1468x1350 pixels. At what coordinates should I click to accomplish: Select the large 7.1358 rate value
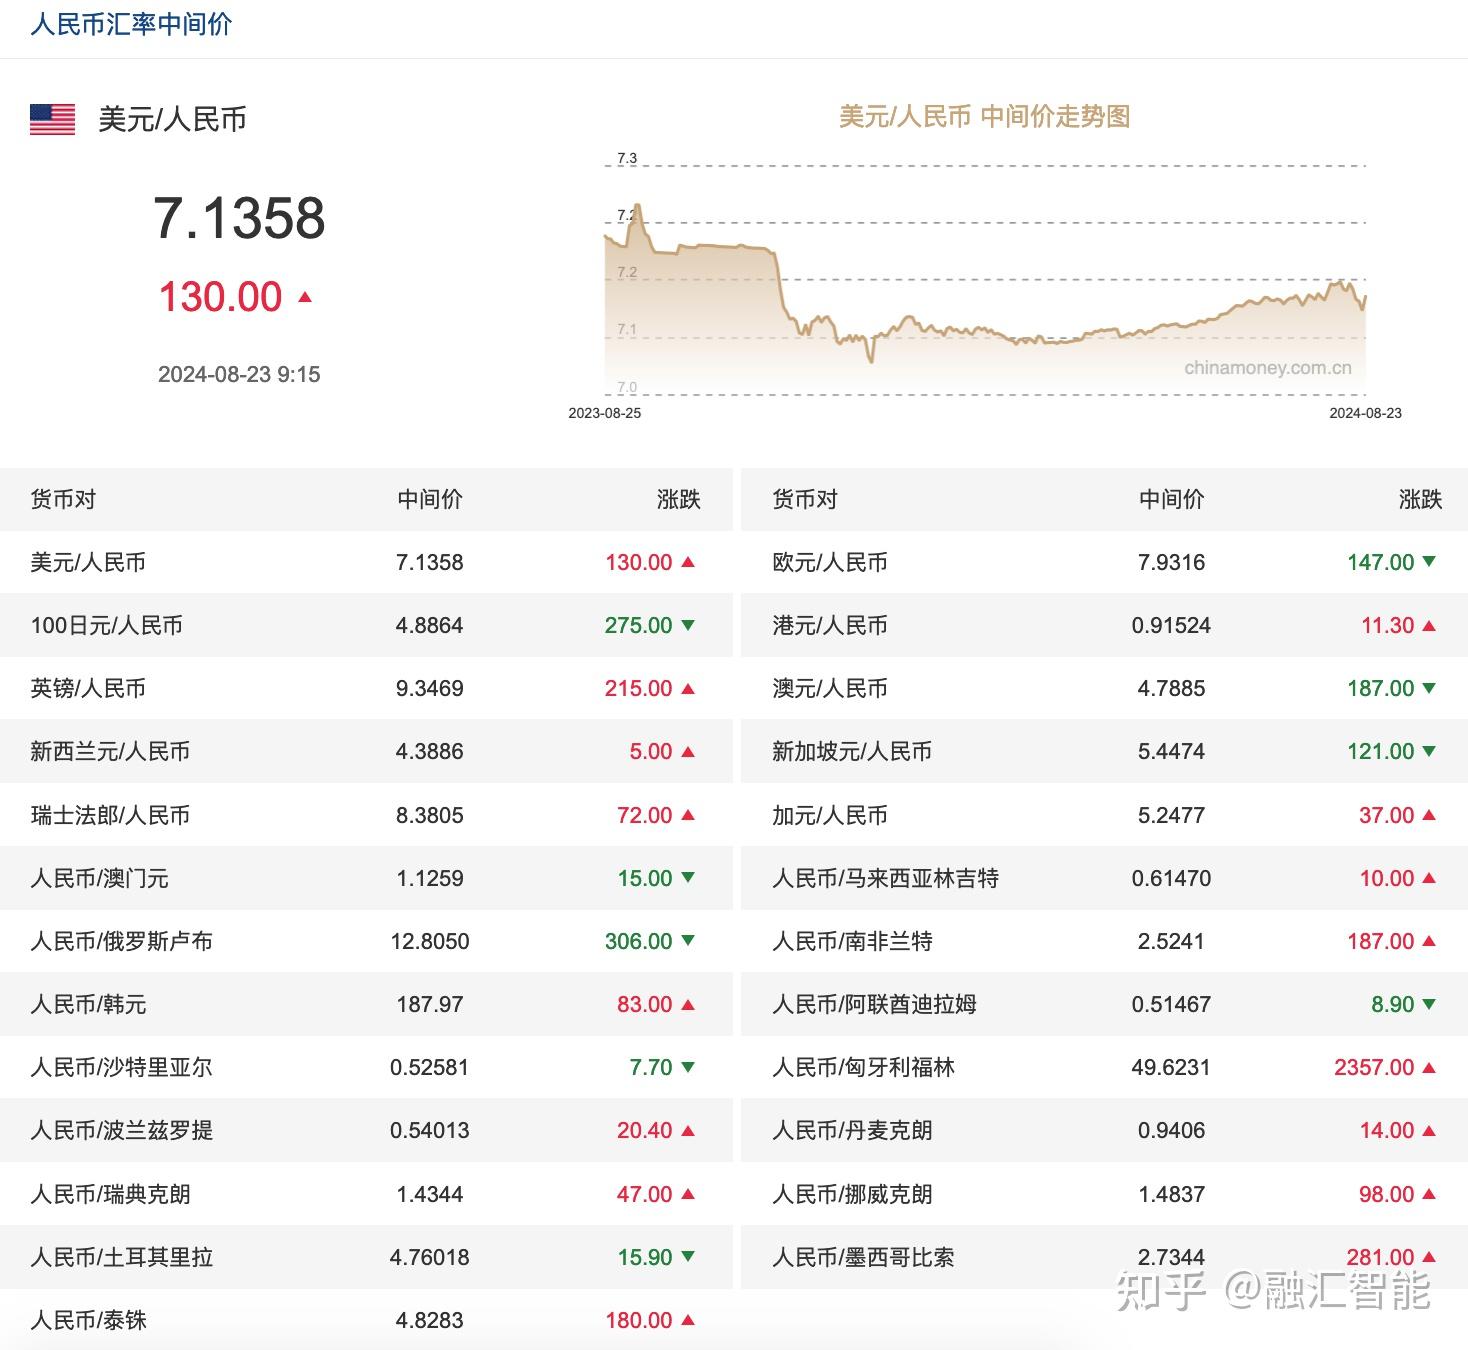239,218
